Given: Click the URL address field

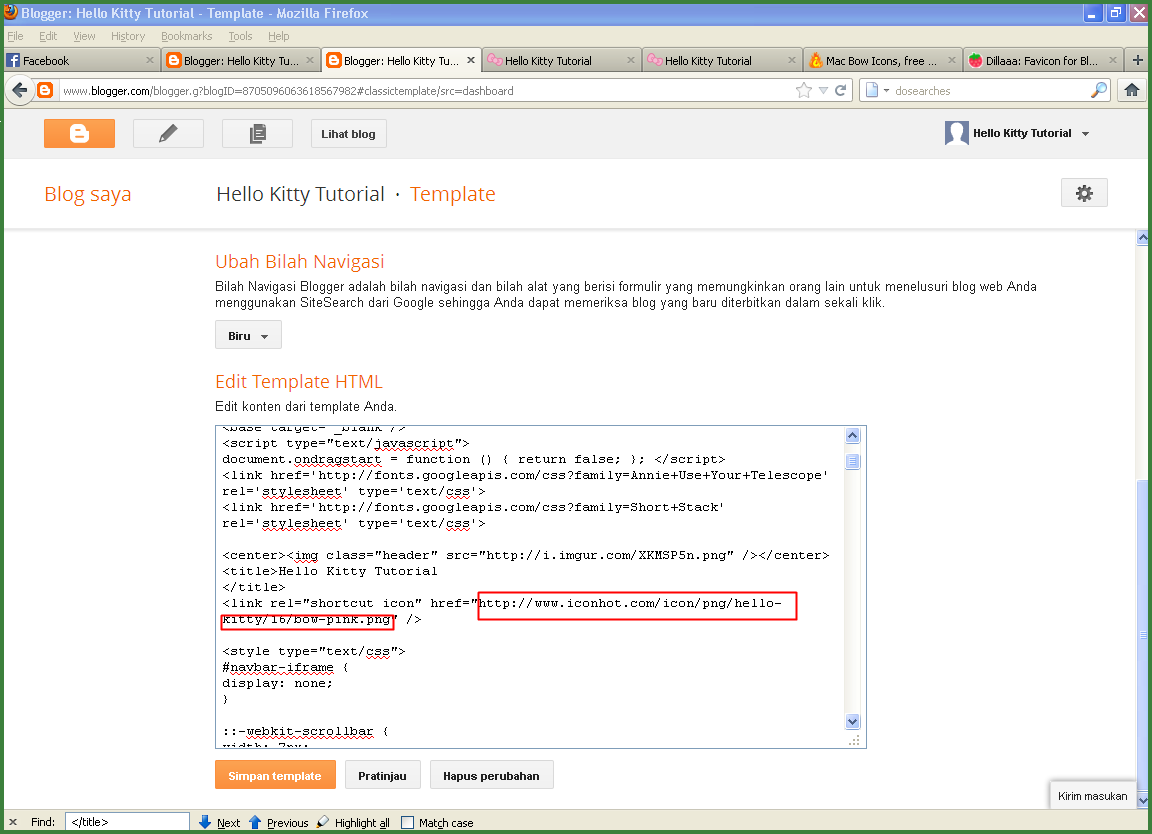Looking at the screenshot, I should [x=426, y=90].
